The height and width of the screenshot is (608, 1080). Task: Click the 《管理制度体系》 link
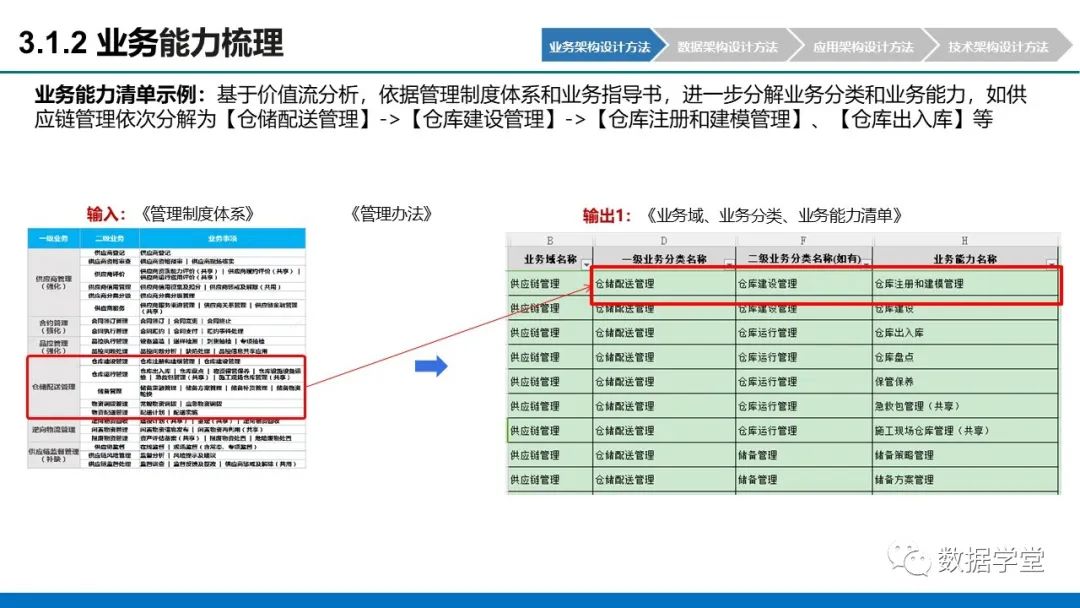[x=199, y=213]
